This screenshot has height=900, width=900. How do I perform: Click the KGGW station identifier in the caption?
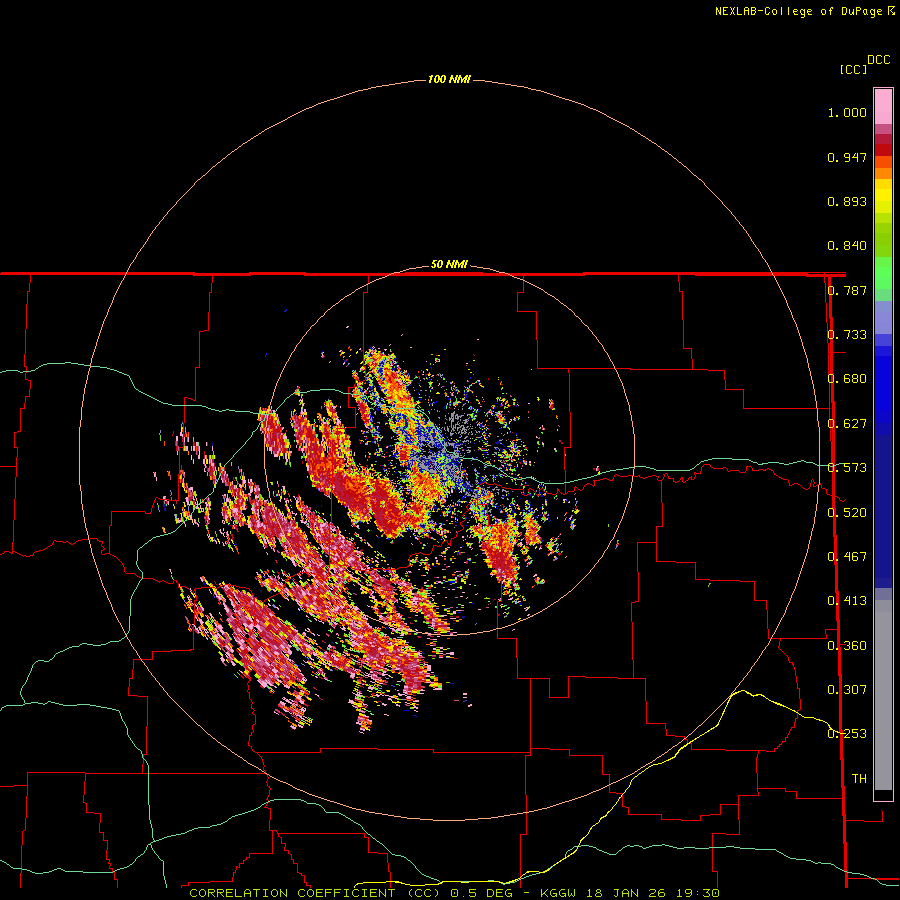point(558,893)
